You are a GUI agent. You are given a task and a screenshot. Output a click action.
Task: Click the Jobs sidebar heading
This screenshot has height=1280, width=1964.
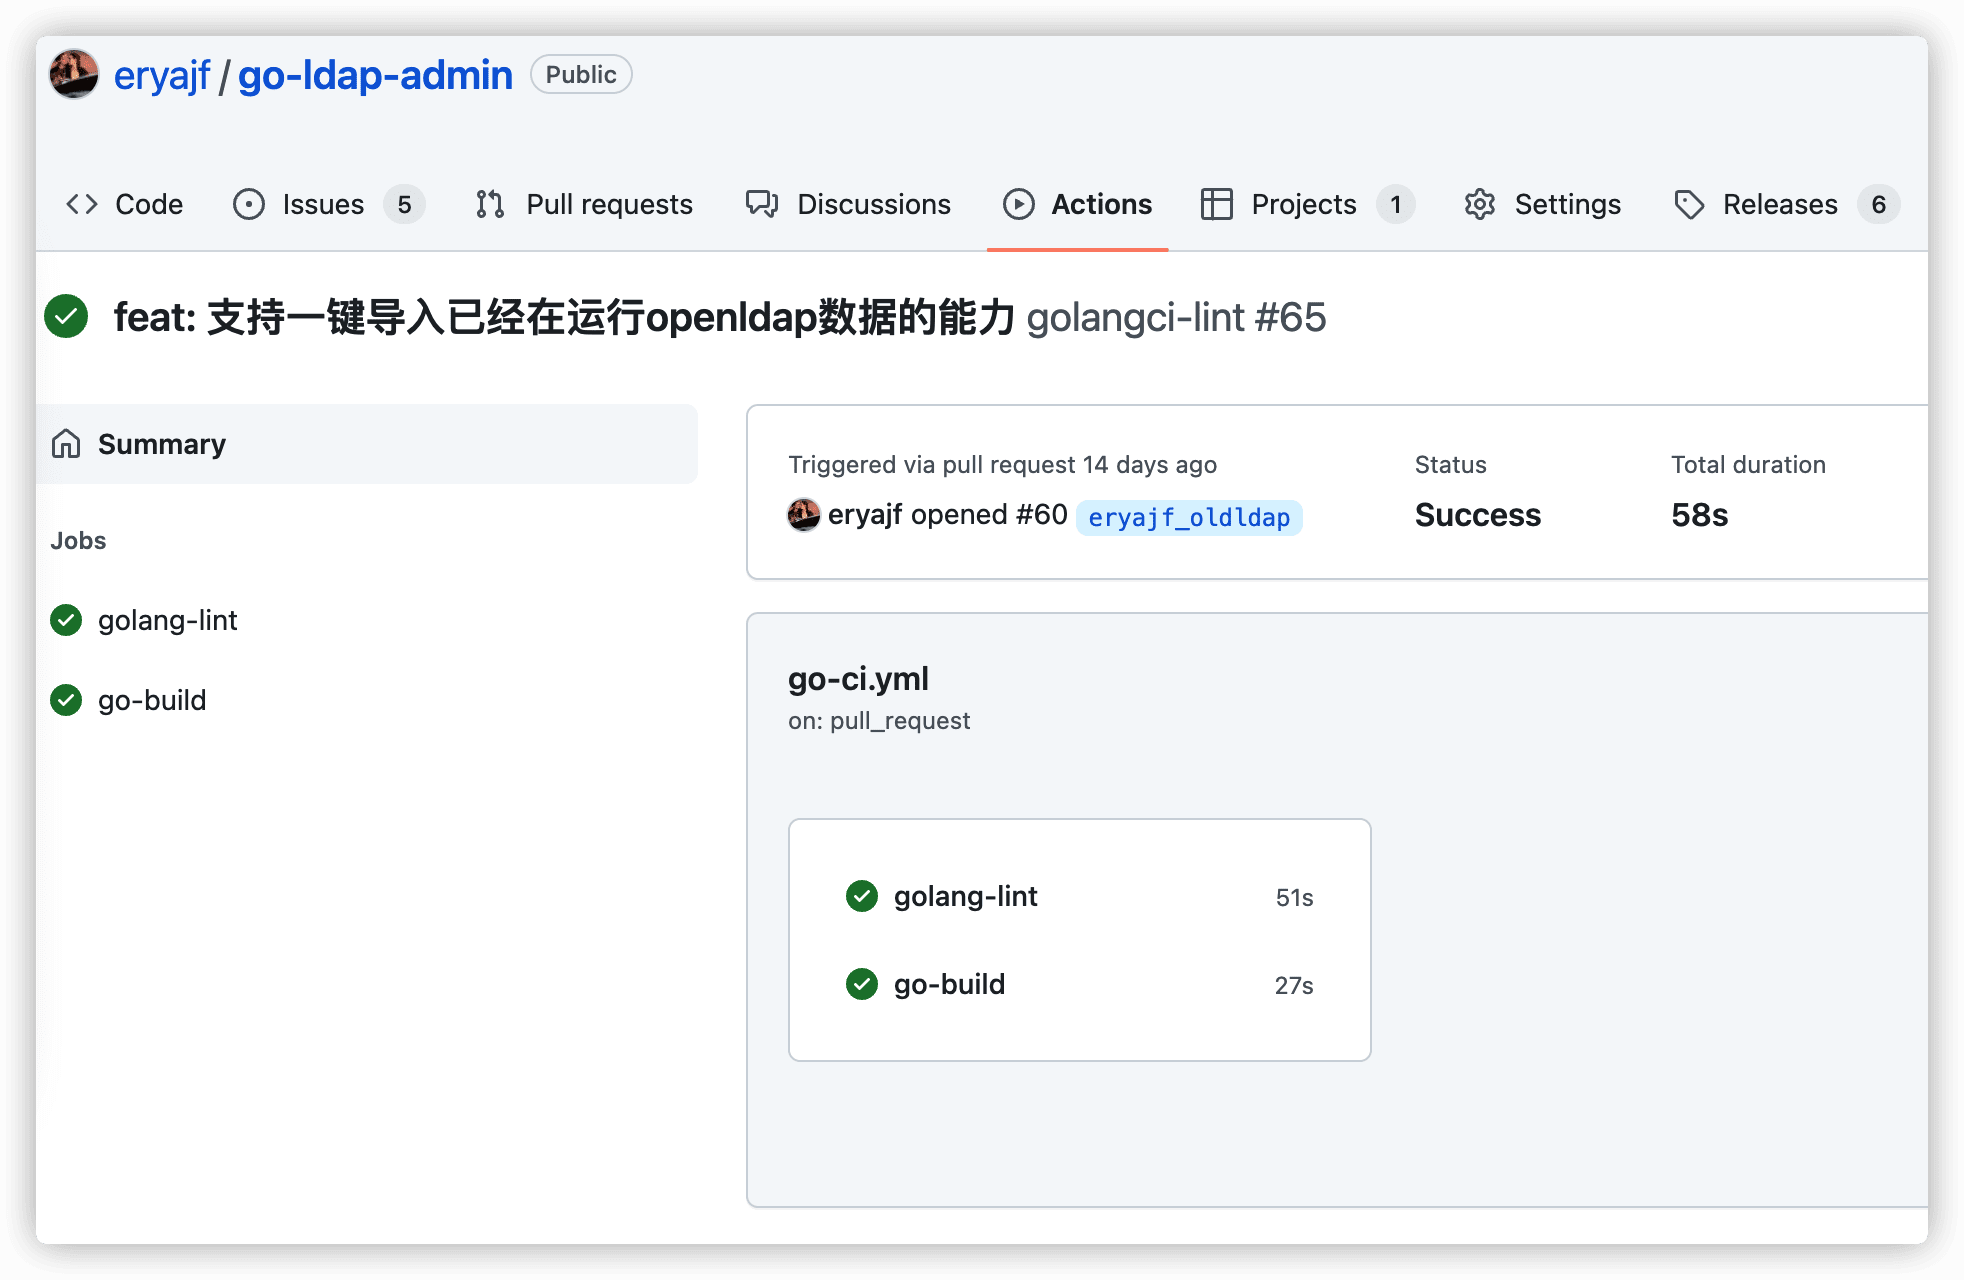[x=78, y=541]
